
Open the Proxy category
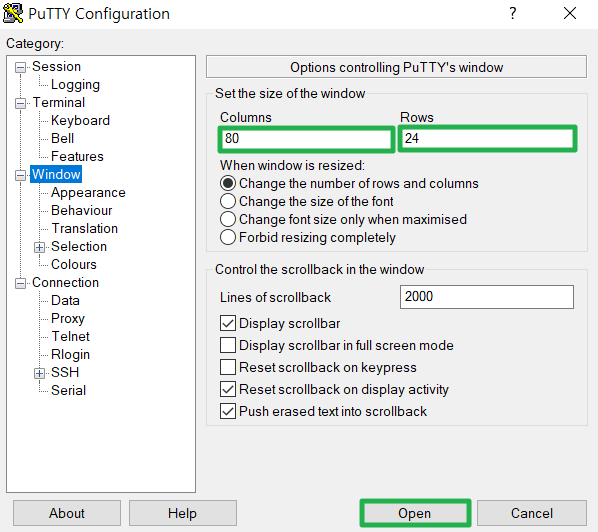point(68,318)
